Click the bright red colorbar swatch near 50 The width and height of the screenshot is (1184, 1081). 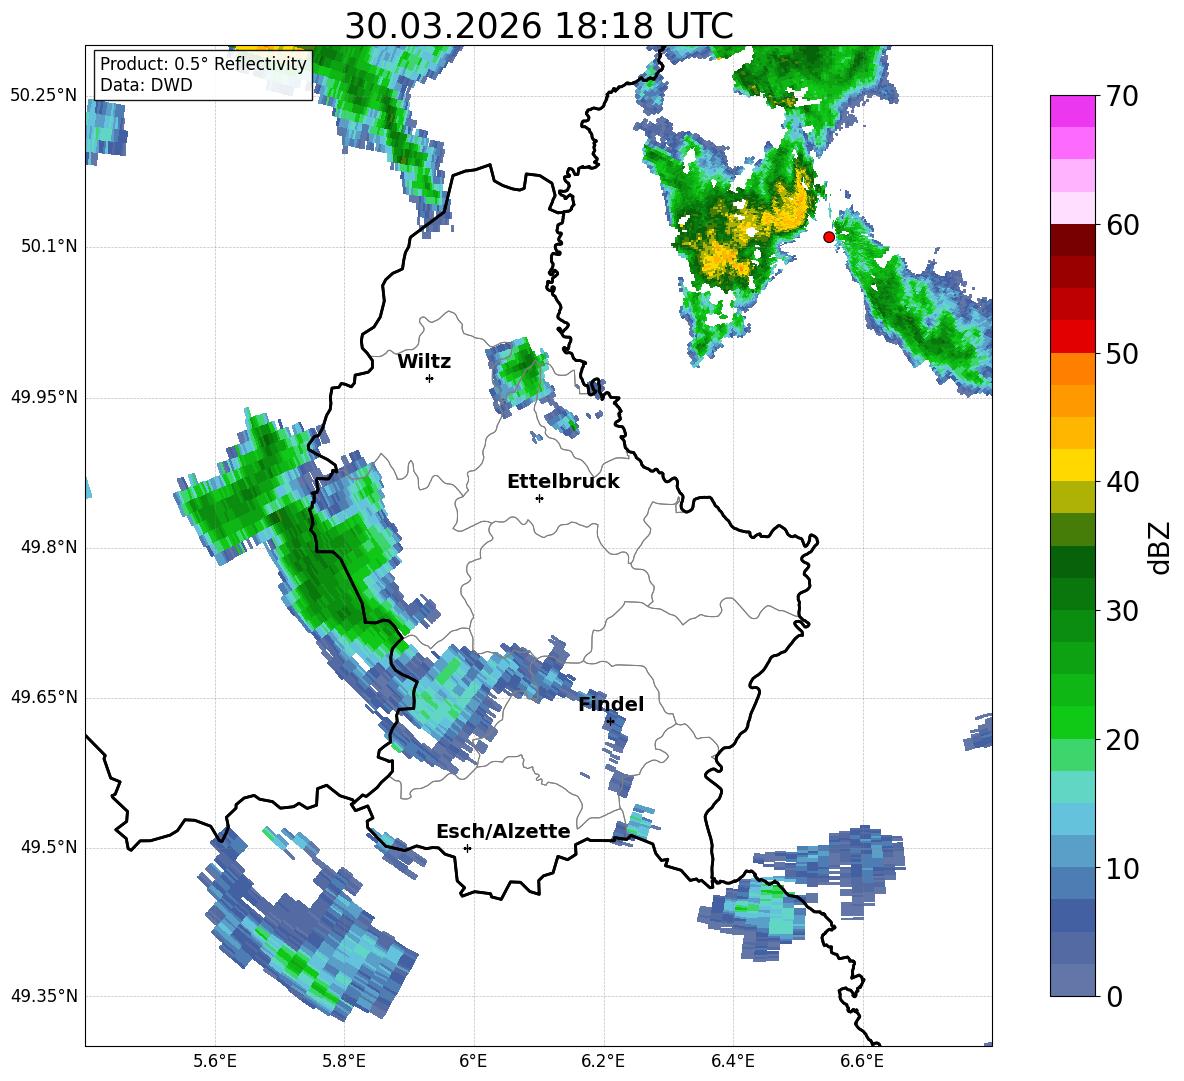(x=1072, y=337)
